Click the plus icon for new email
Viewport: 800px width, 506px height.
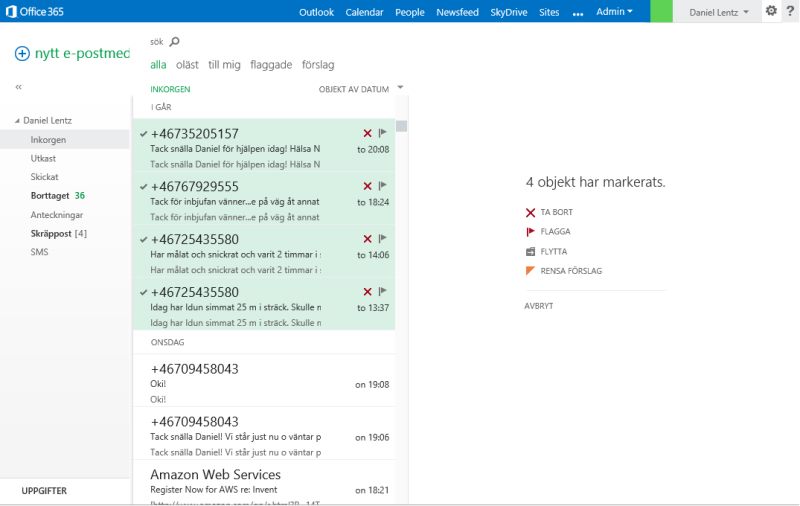coord(22,53)
